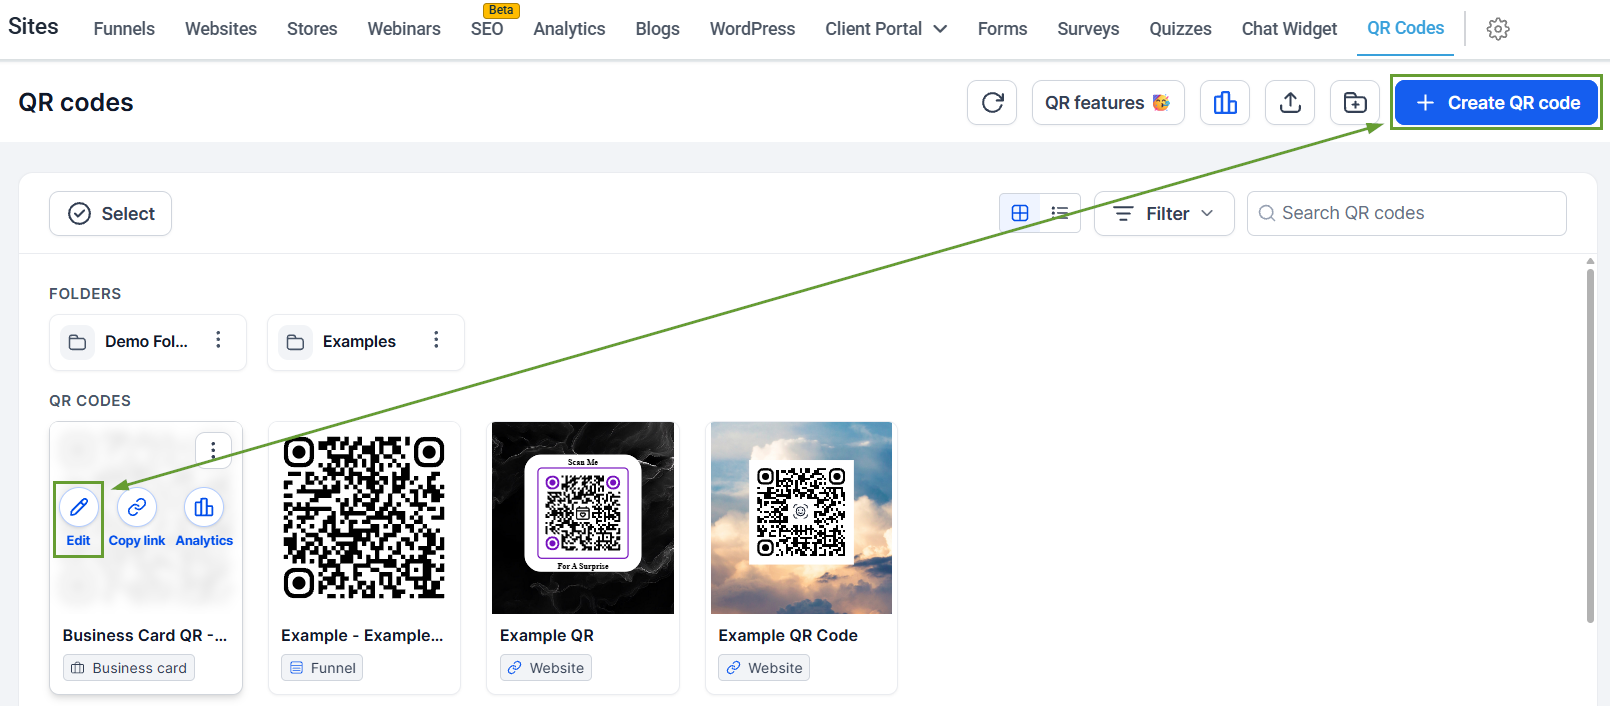This screenshot has width=1610, height=706.
Task: Open three-dot menu for Examples folder
Action: click(x=436, y=341)
